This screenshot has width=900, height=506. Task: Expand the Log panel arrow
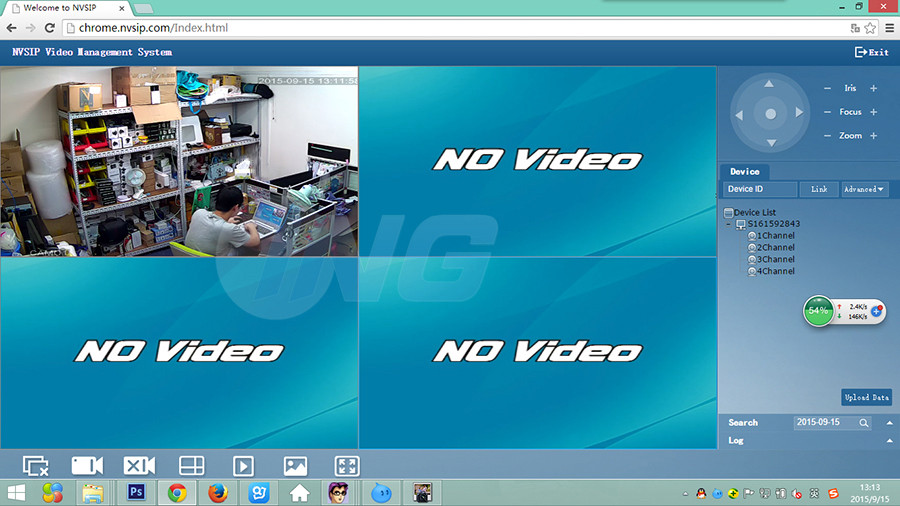click(x=889, y=440)
